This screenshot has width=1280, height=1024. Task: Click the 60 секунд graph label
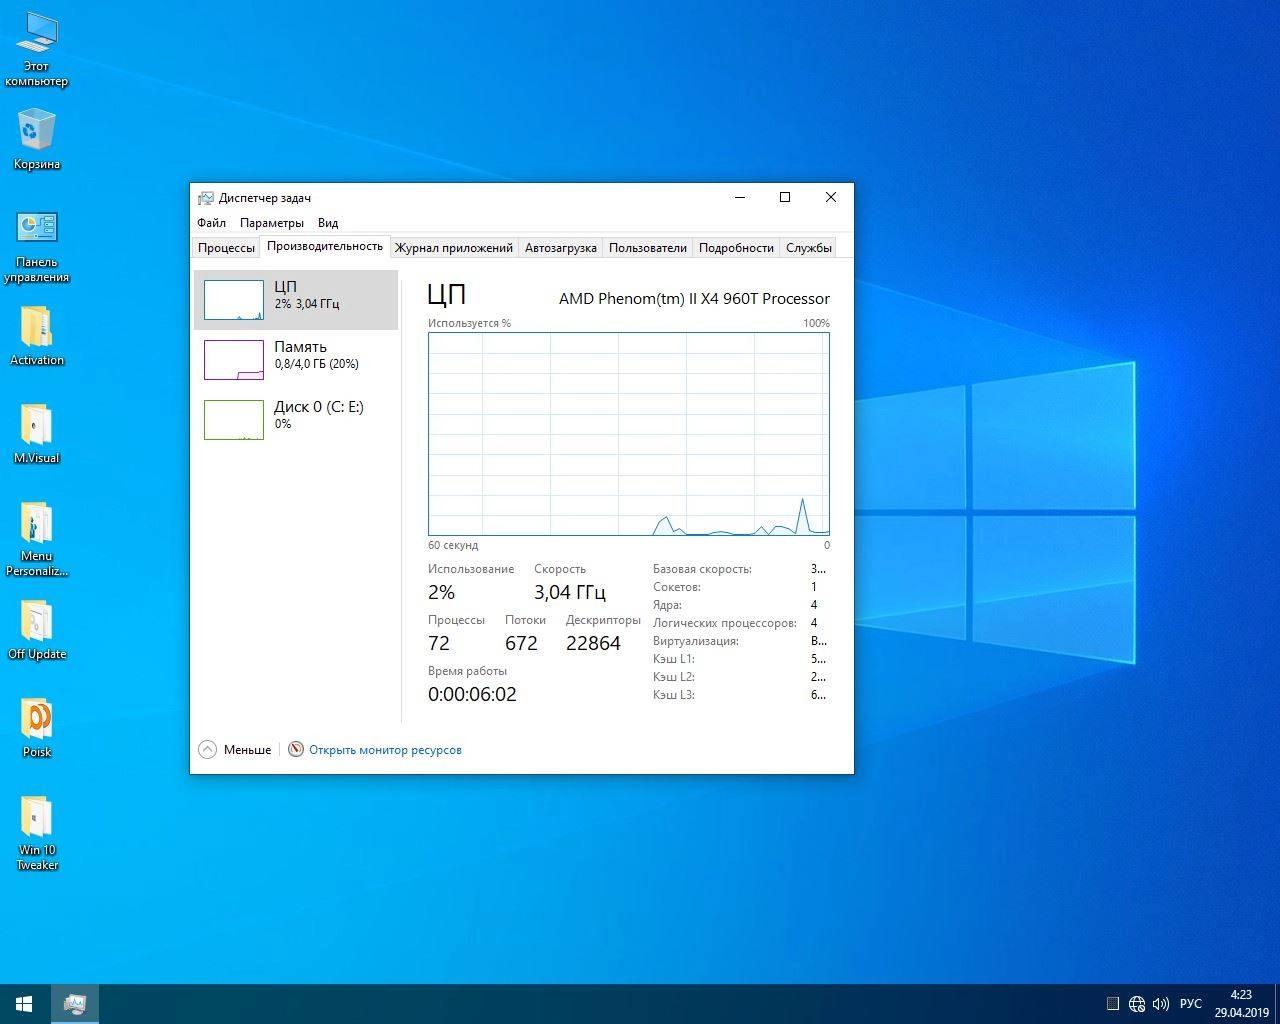click(453, 545)
